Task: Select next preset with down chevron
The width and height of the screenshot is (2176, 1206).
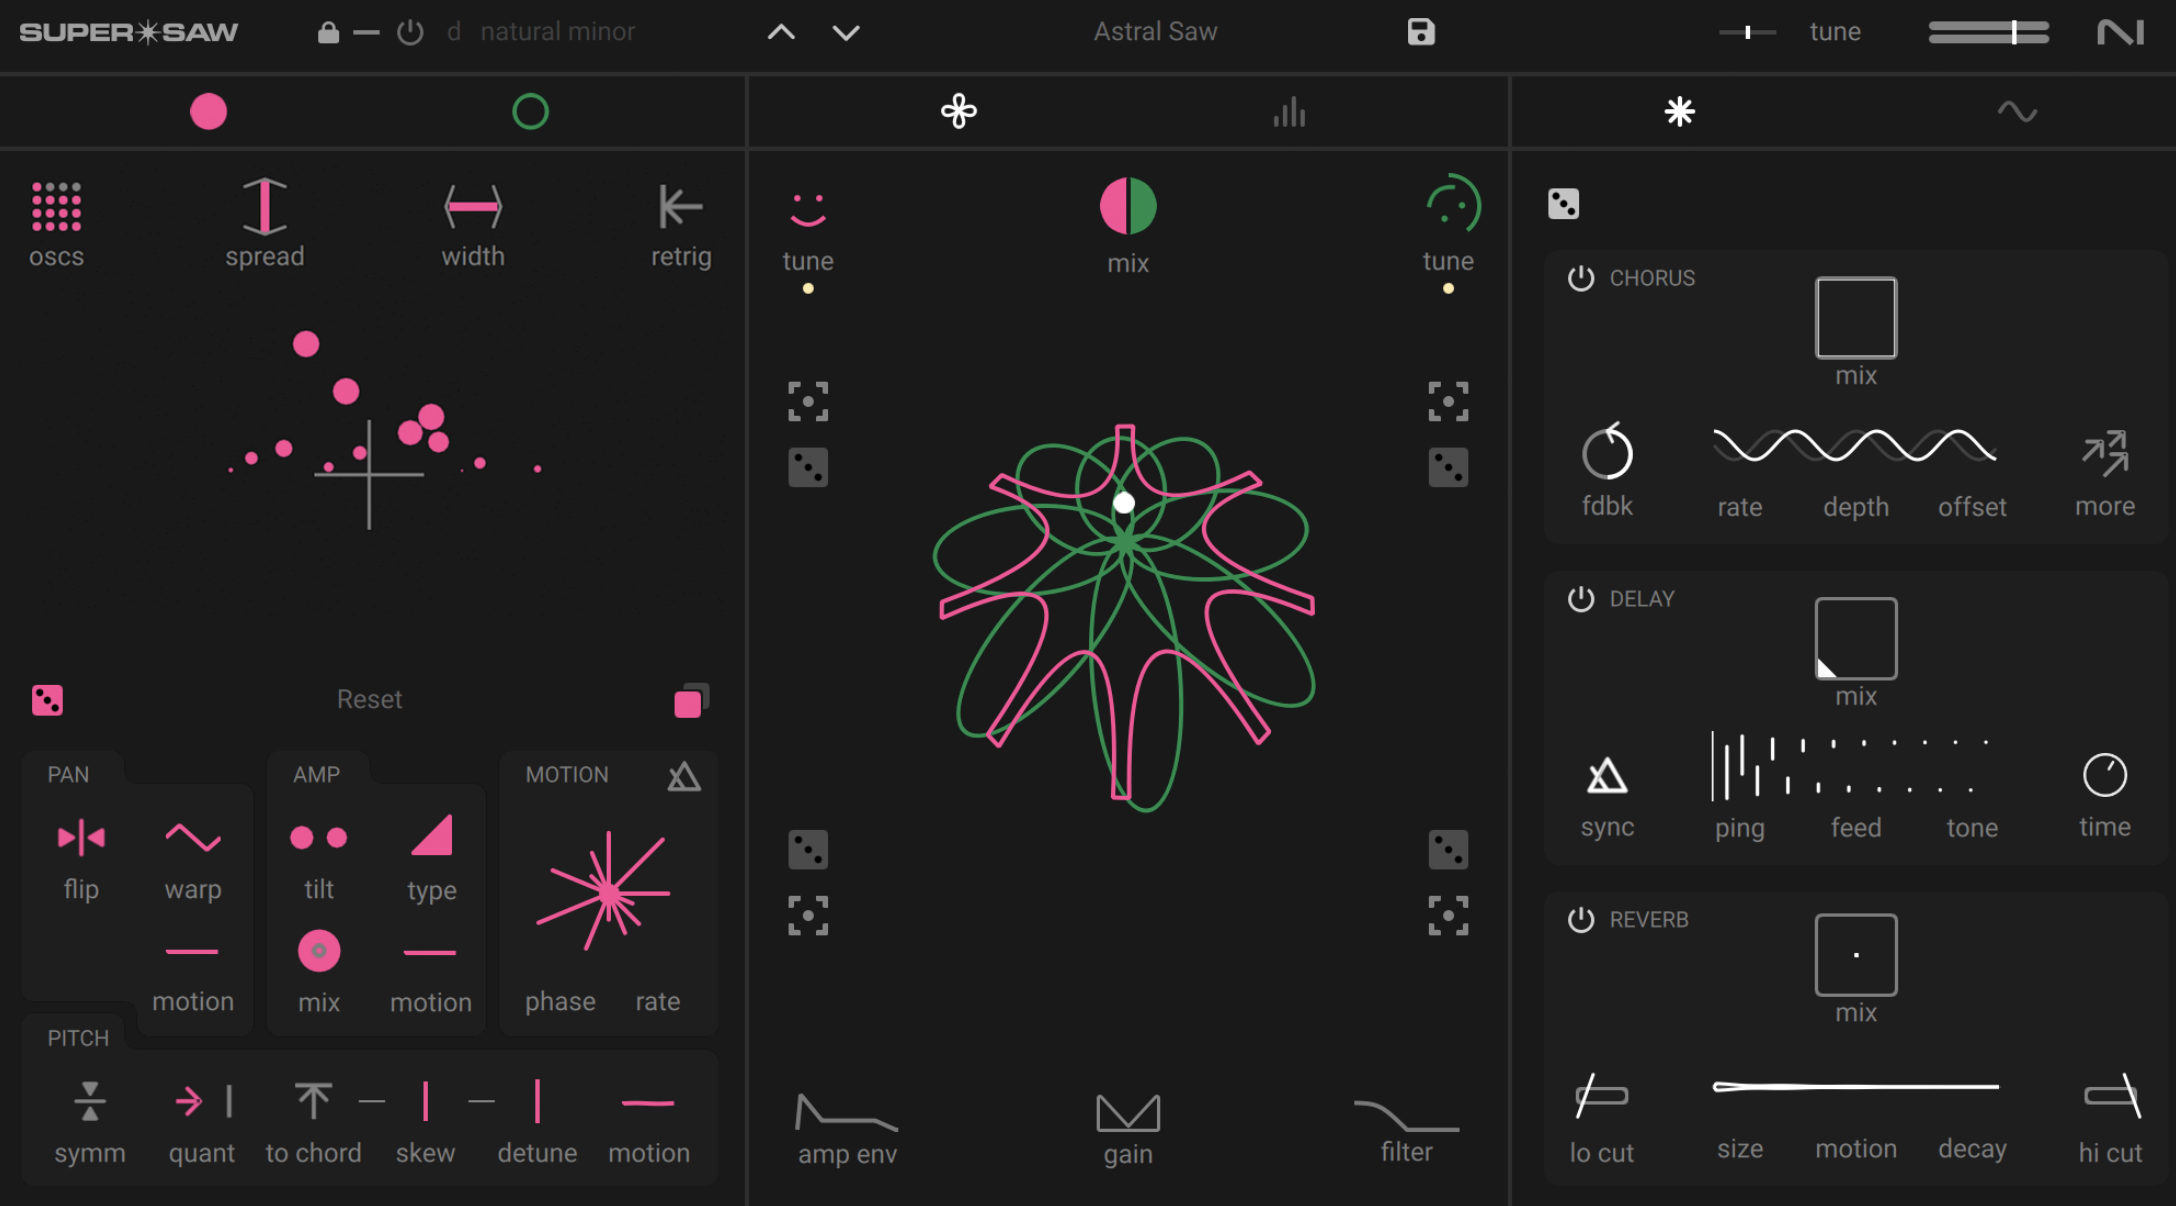Action: 846,33
